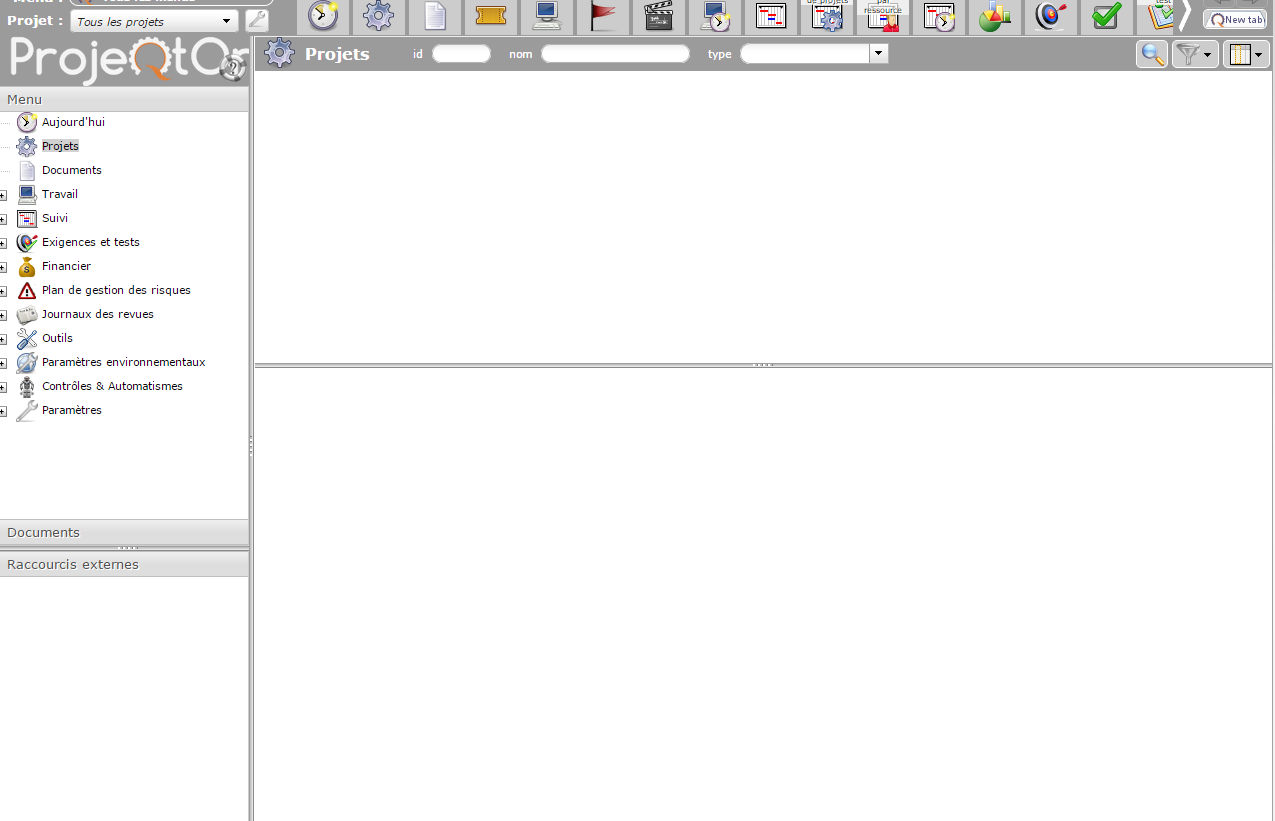Open the Menu accordion panel header

coord(124,99)
